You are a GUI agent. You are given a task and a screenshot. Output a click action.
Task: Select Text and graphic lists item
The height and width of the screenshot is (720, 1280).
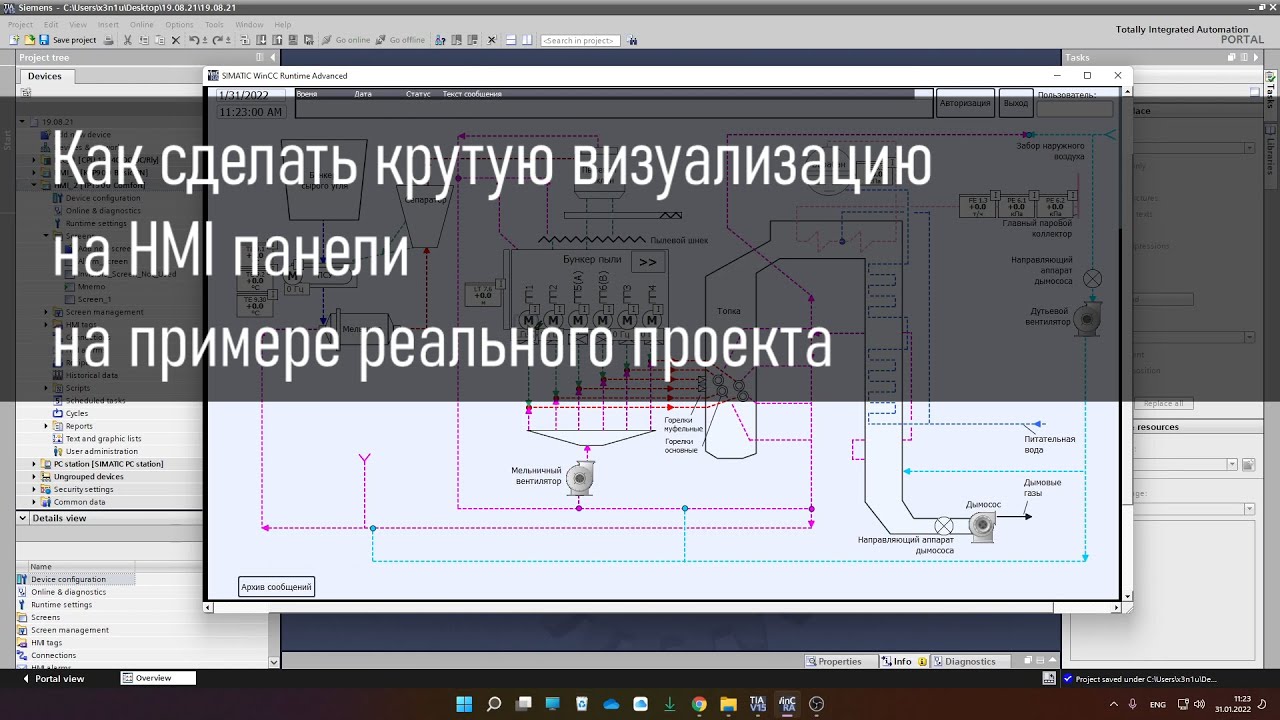[103, 438]
